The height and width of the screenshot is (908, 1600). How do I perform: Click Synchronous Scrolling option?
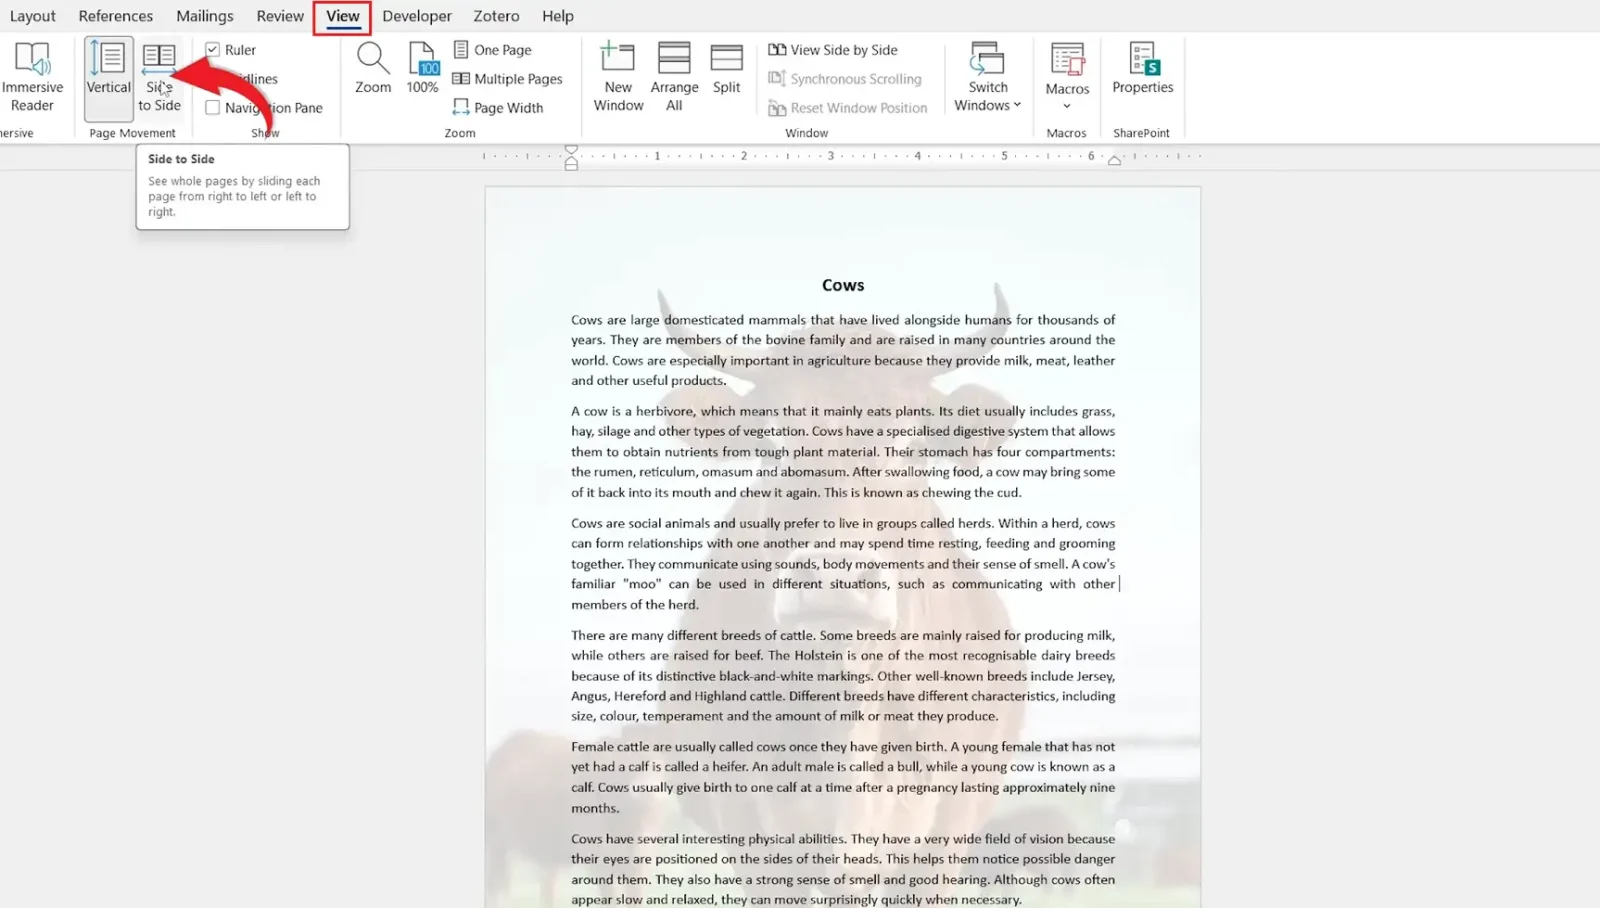tap(845, 78)
